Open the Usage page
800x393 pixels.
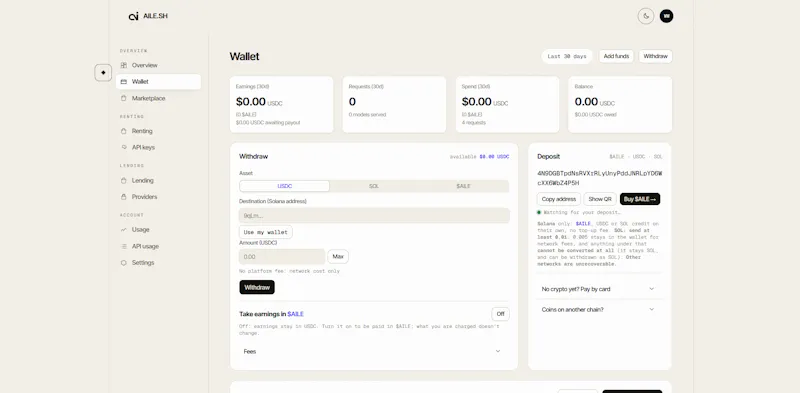[158, 230]
